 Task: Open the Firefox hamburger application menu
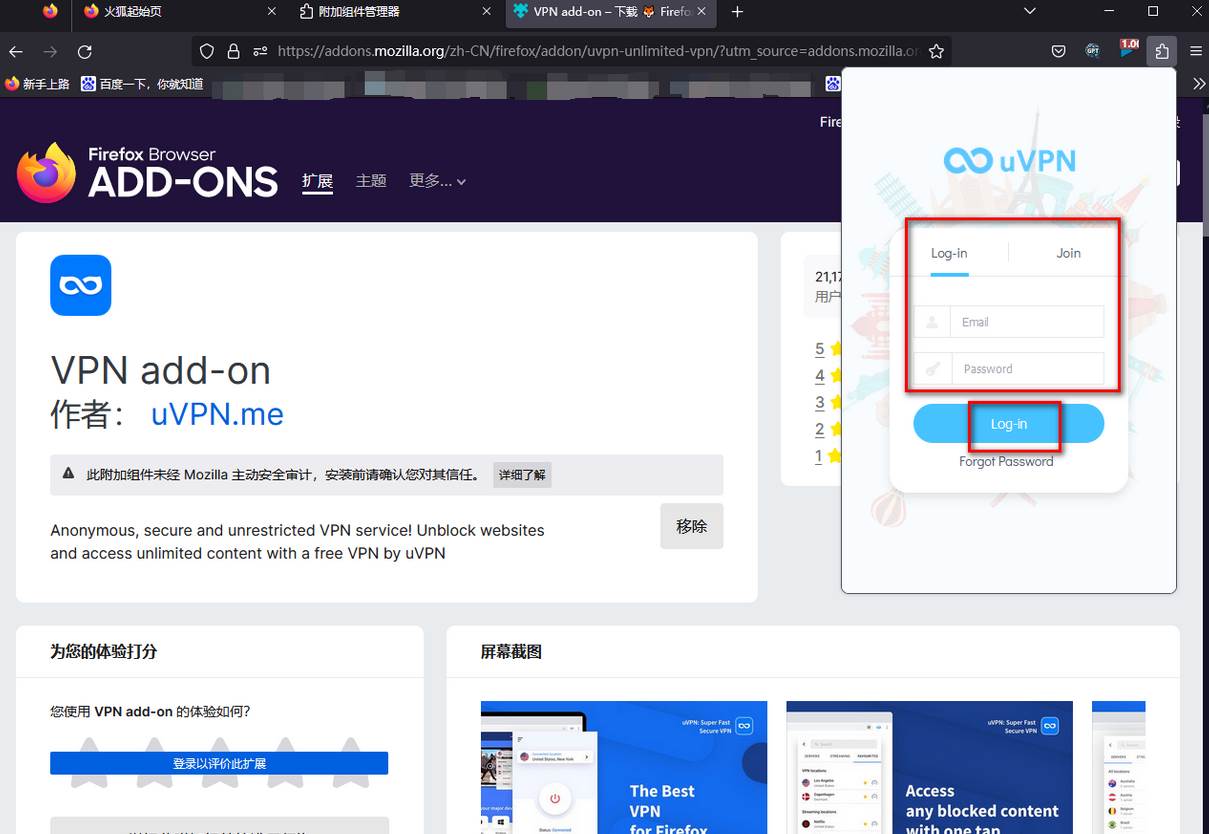pyautogui.click(x=1196, y=51)
